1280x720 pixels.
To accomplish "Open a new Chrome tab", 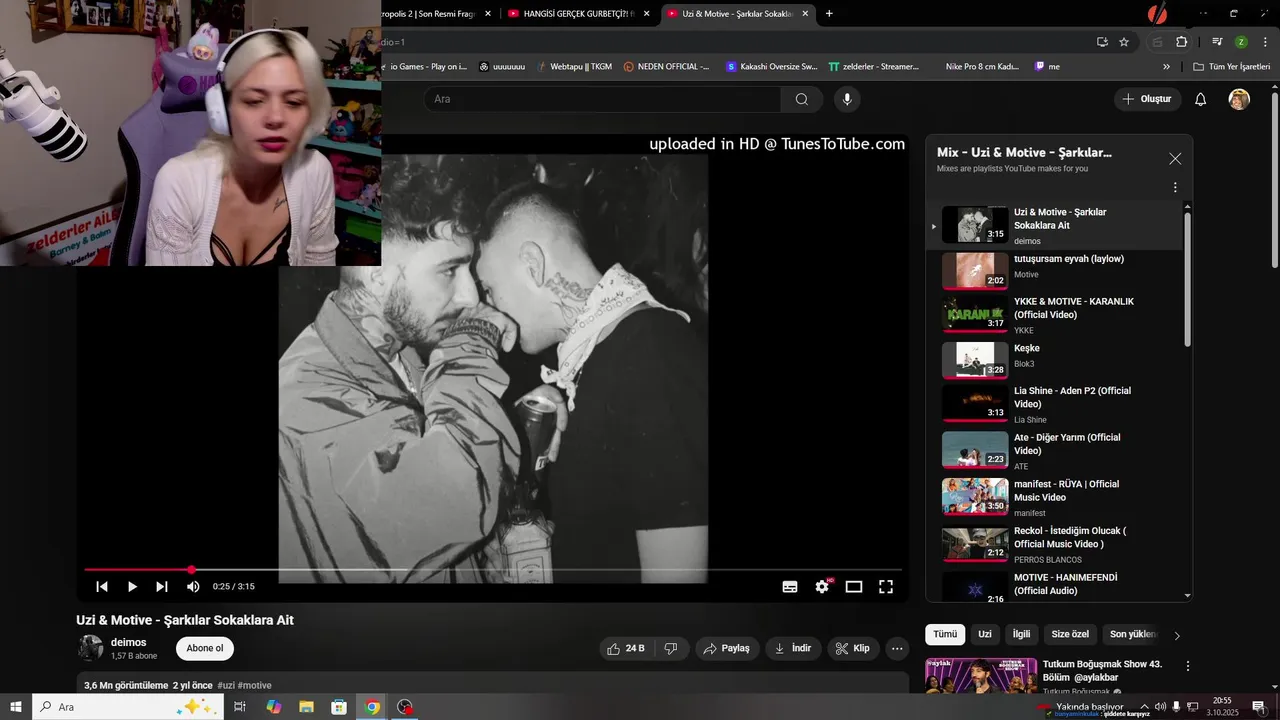I will pos(829,13).
